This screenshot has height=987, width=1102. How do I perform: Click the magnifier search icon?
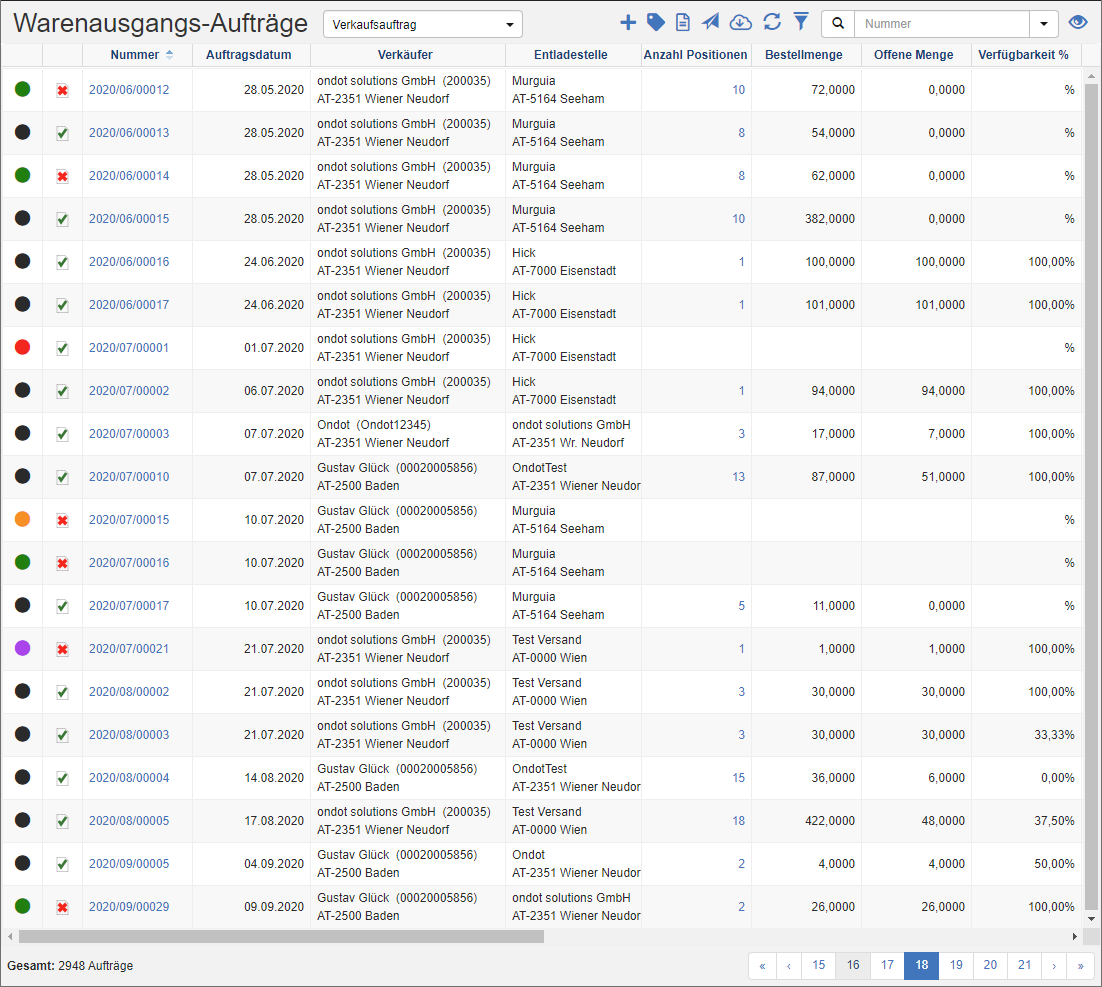tap(838, 23)
